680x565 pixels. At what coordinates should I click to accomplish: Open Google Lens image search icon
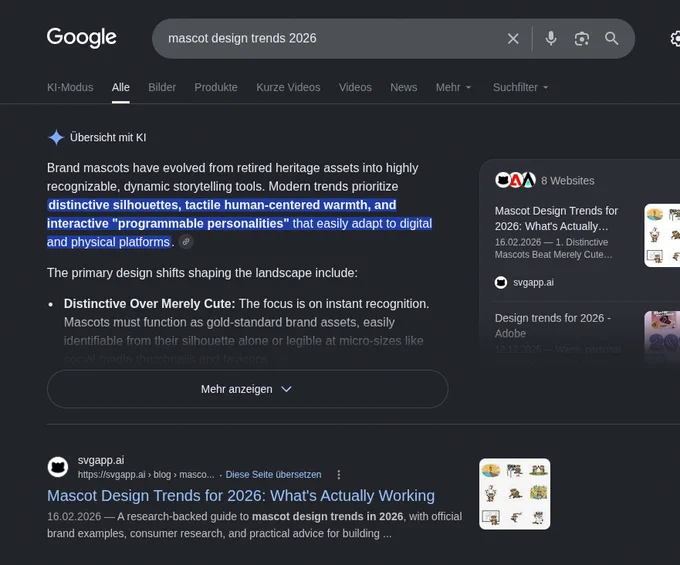point(582,39)
